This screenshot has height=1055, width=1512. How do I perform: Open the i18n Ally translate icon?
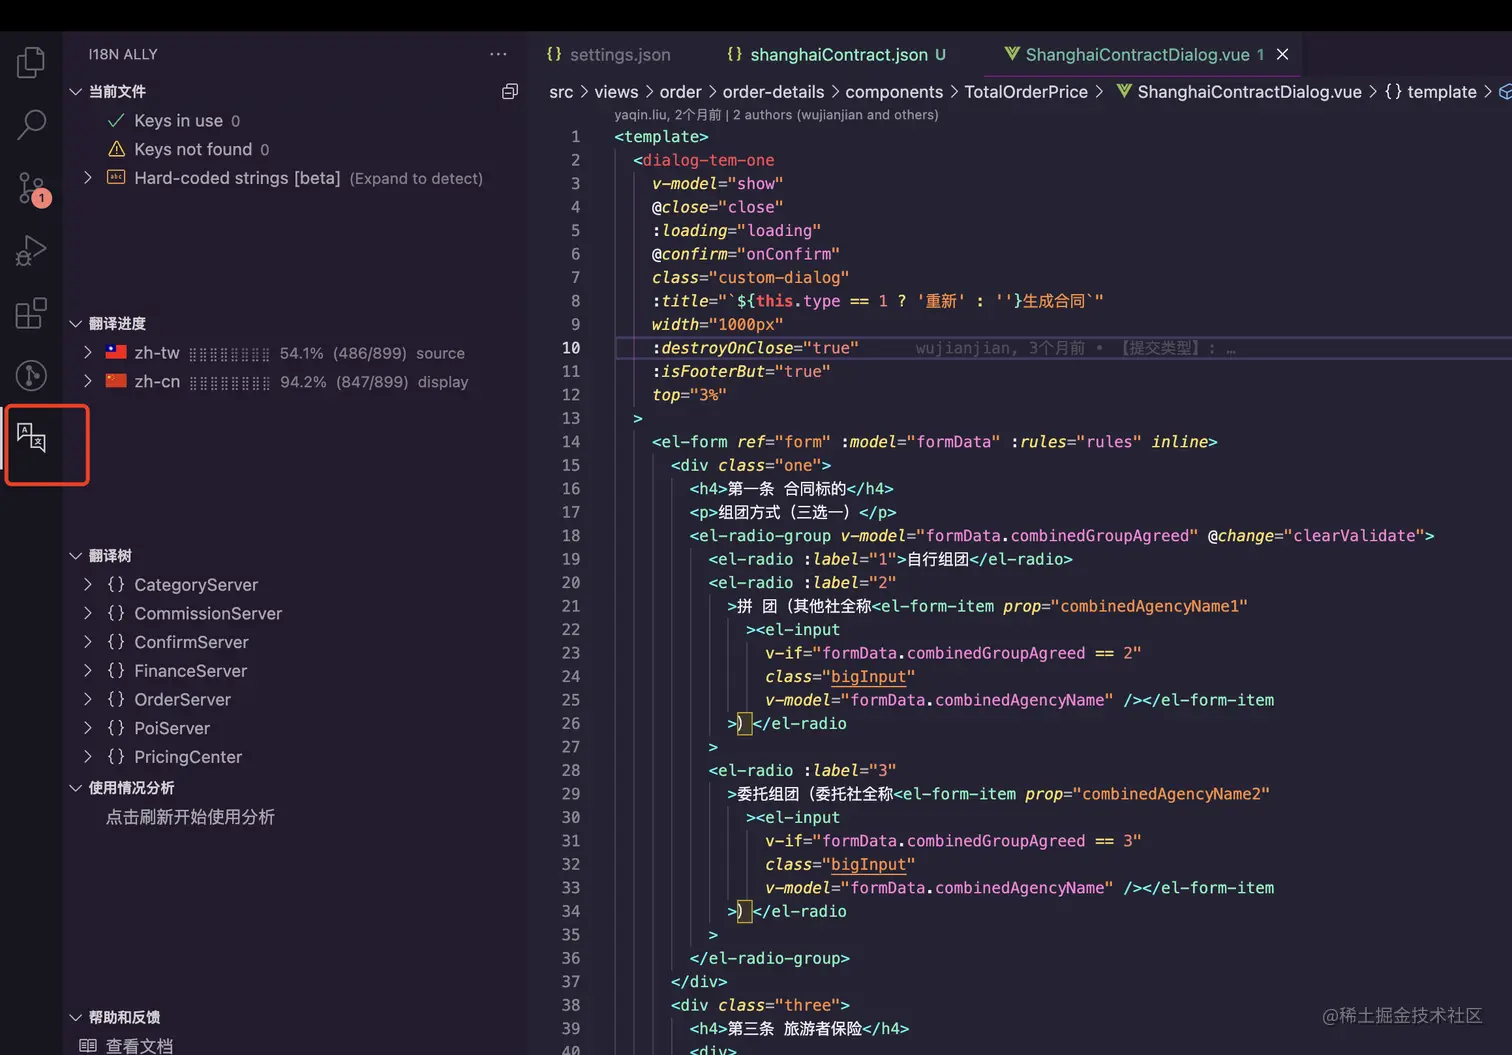point(31,437)
